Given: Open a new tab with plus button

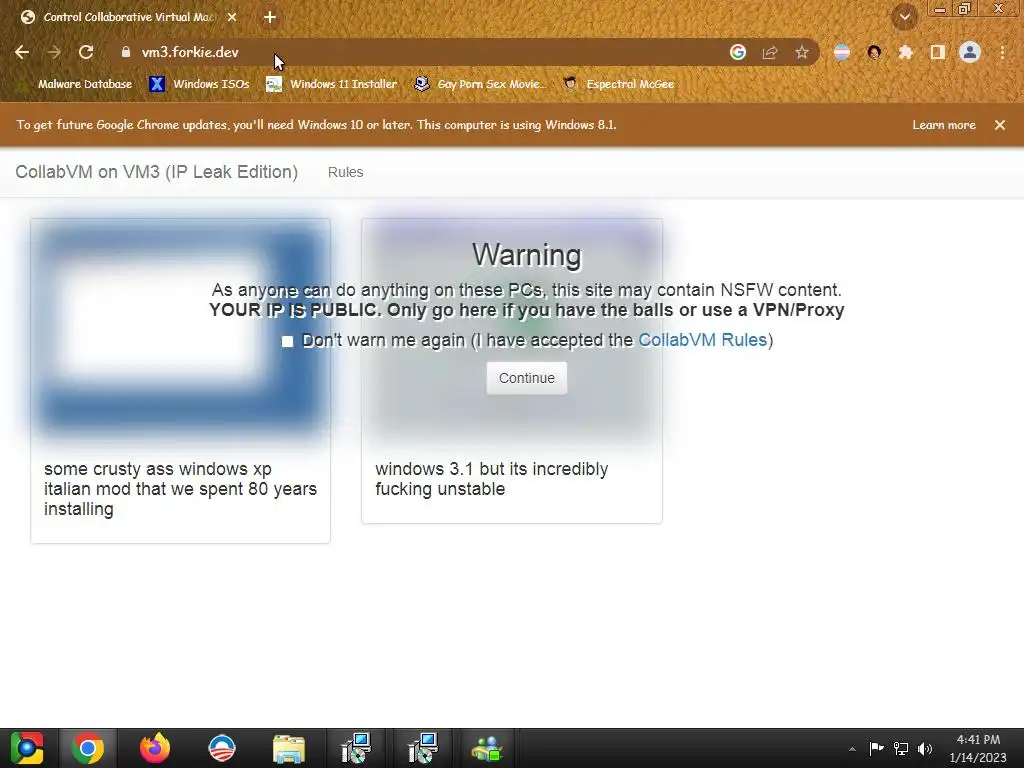Looking at the screenshot, I should click(x=270, y=17).
